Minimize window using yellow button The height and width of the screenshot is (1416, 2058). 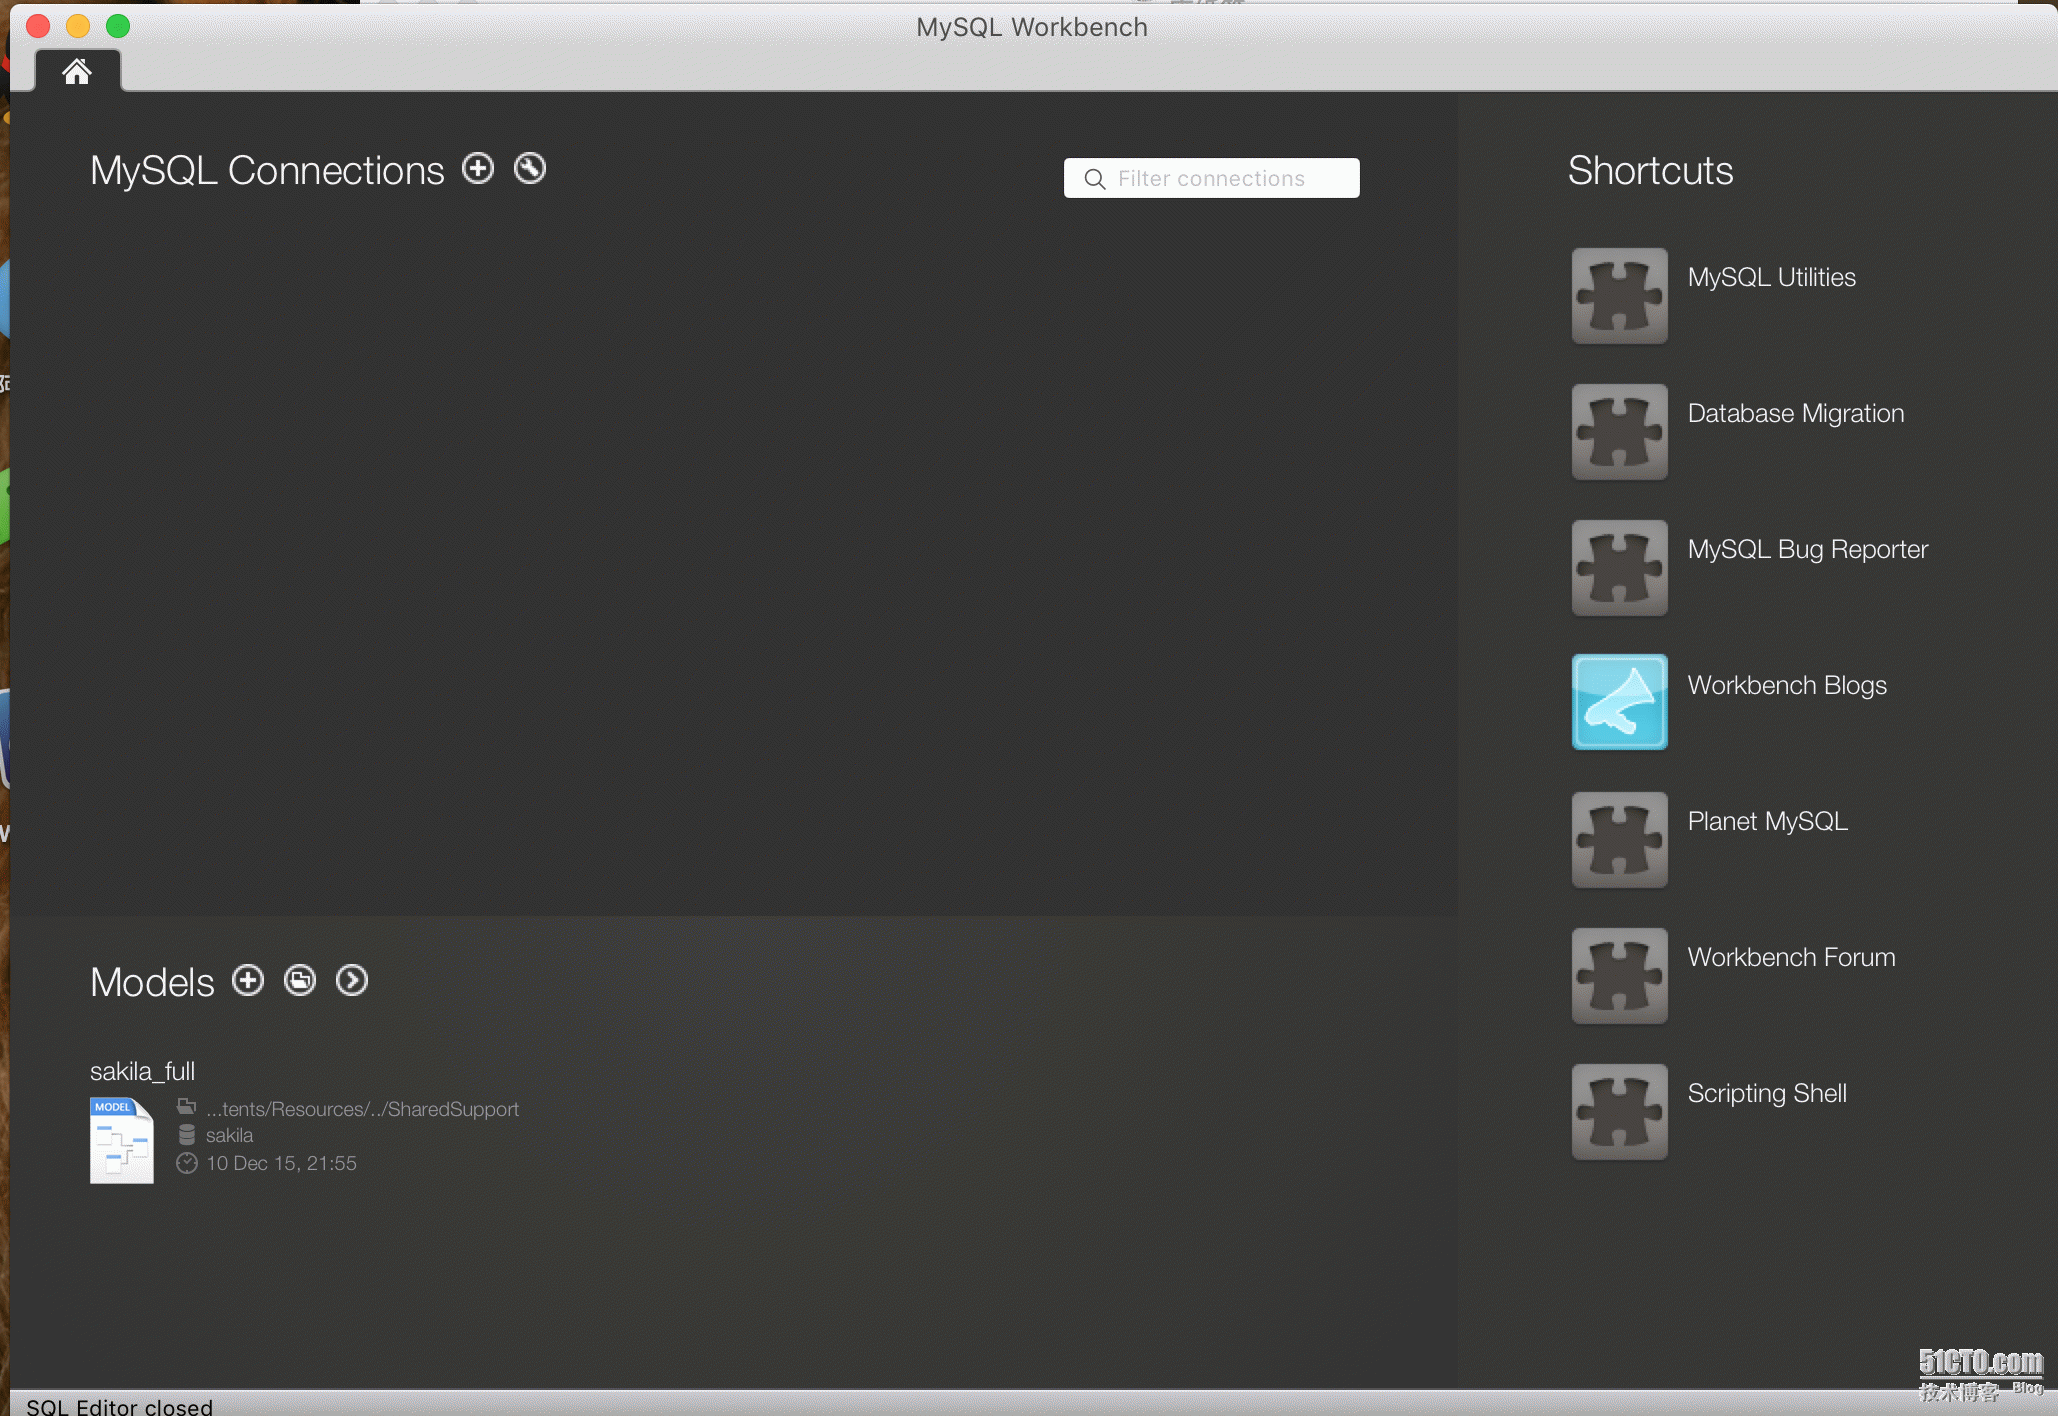tap(78, 26)
